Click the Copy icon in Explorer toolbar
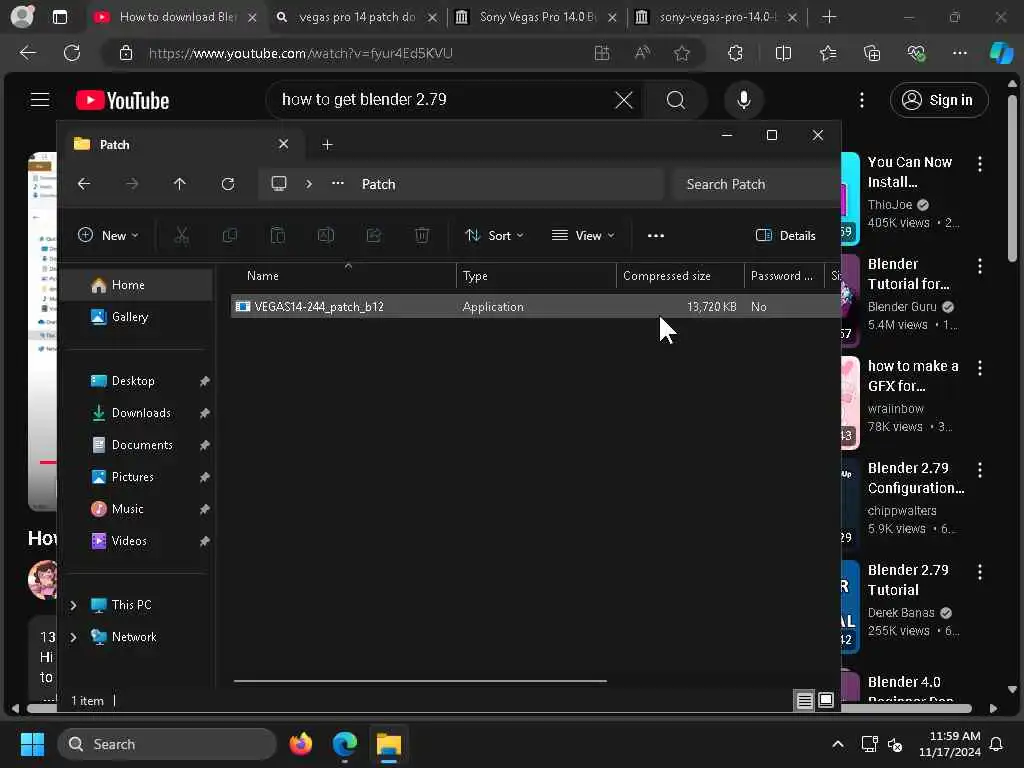 [230, 235]
